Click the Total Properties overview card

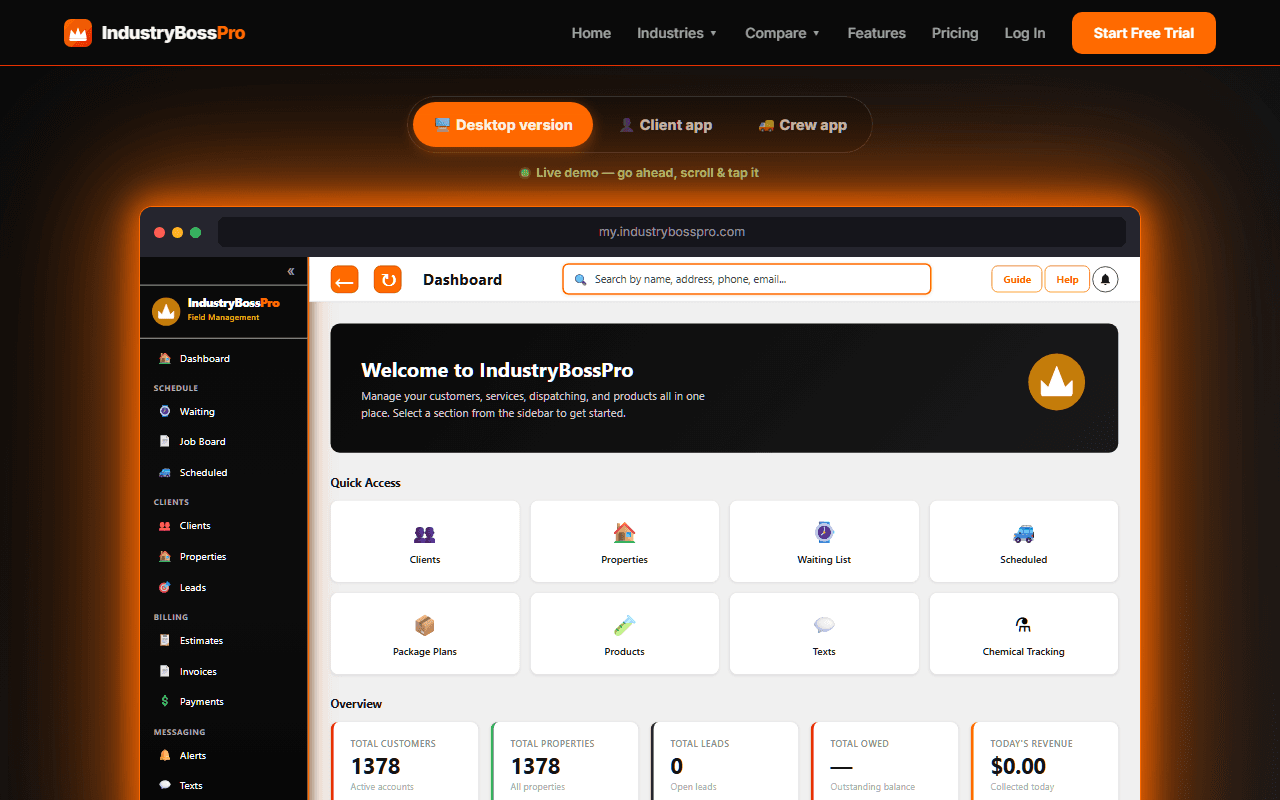(565, 762)
